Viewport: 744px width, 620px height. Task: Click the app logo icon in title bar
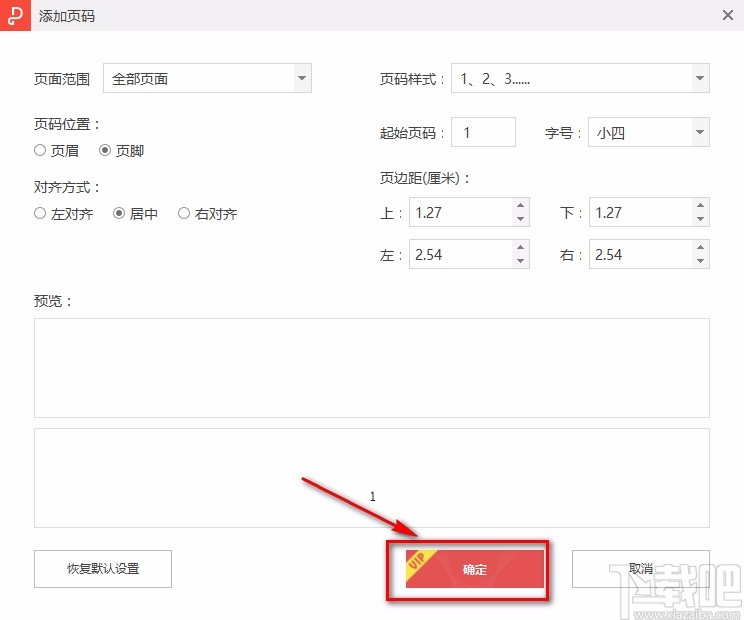pos(14,16)
